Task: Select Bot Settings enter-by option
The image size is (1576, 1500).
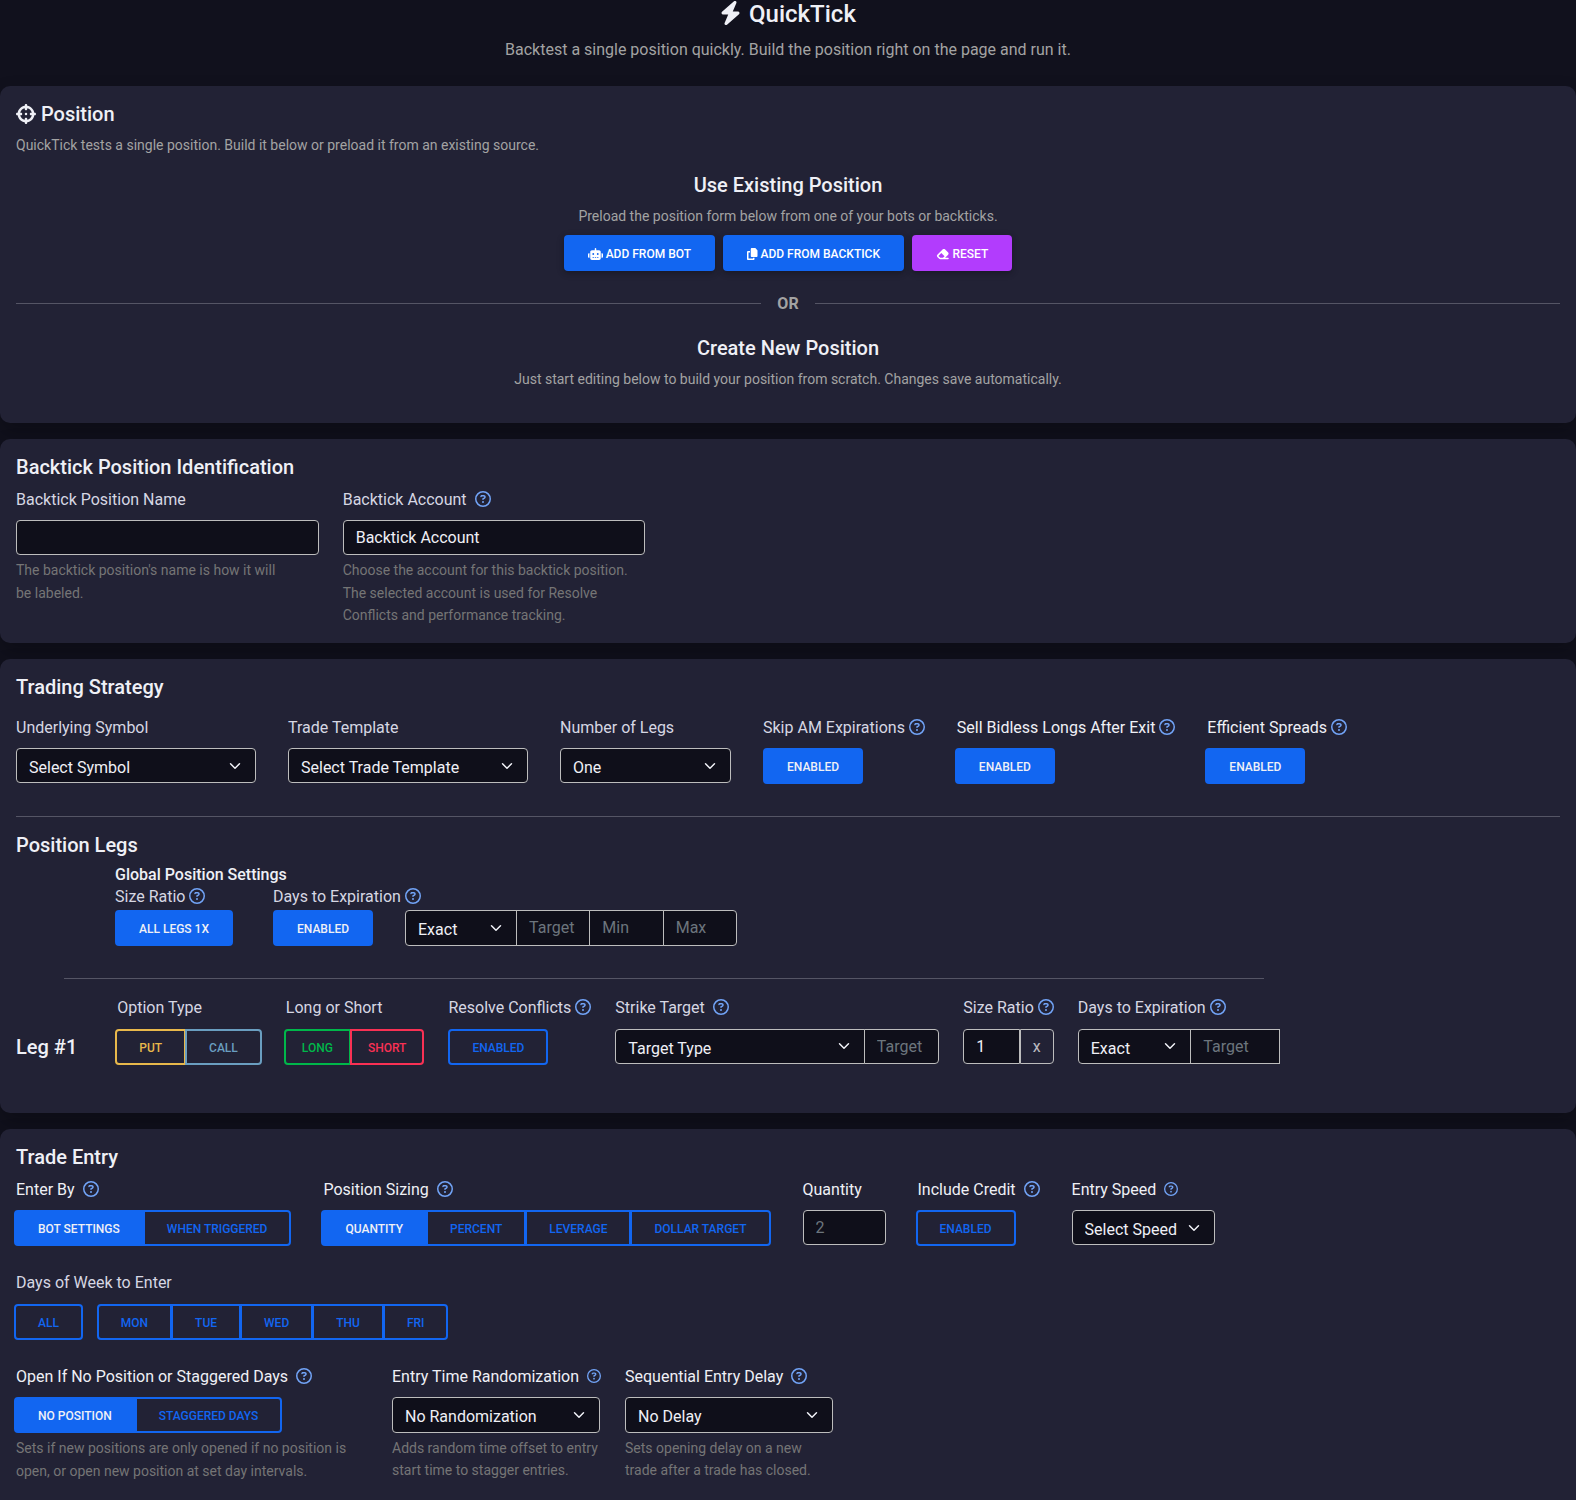Action: coord(79,1228)
